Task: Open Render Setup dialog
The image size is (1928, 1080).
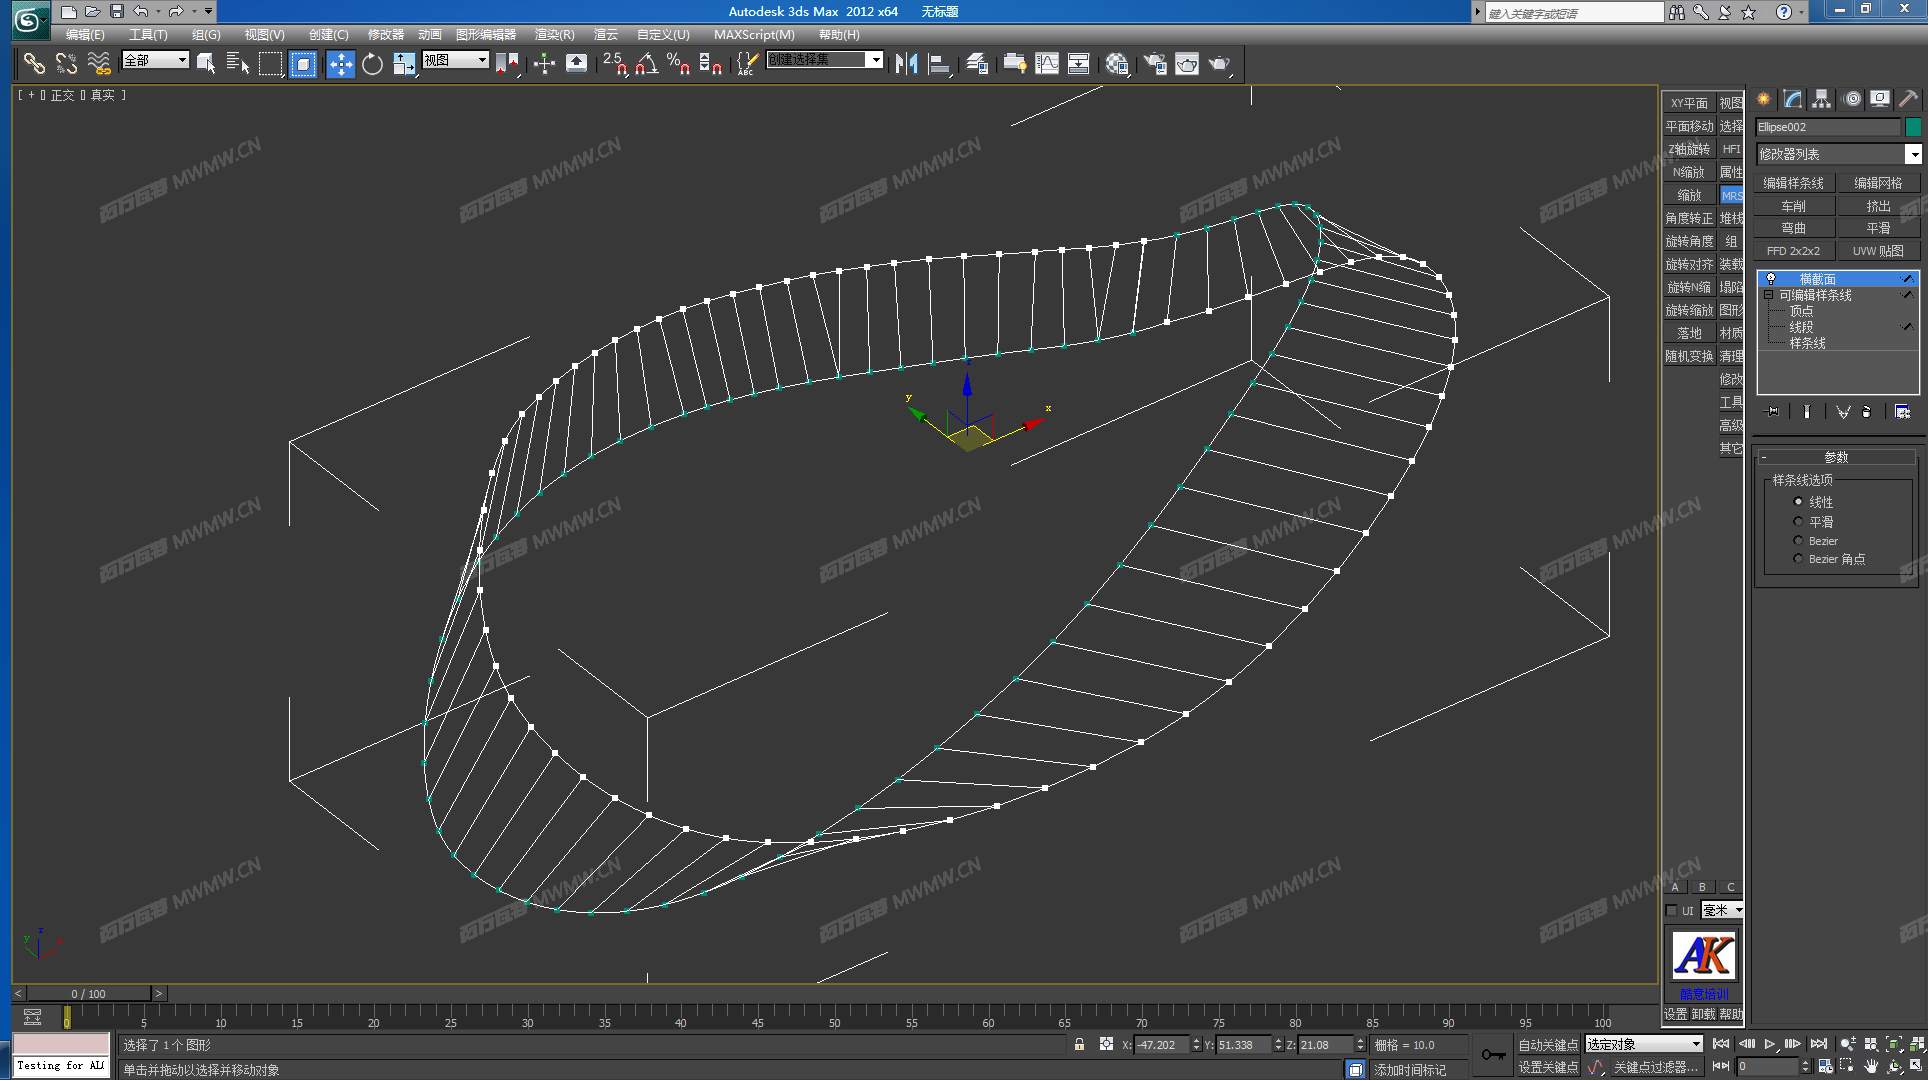Action: (x=1155, y=64)
